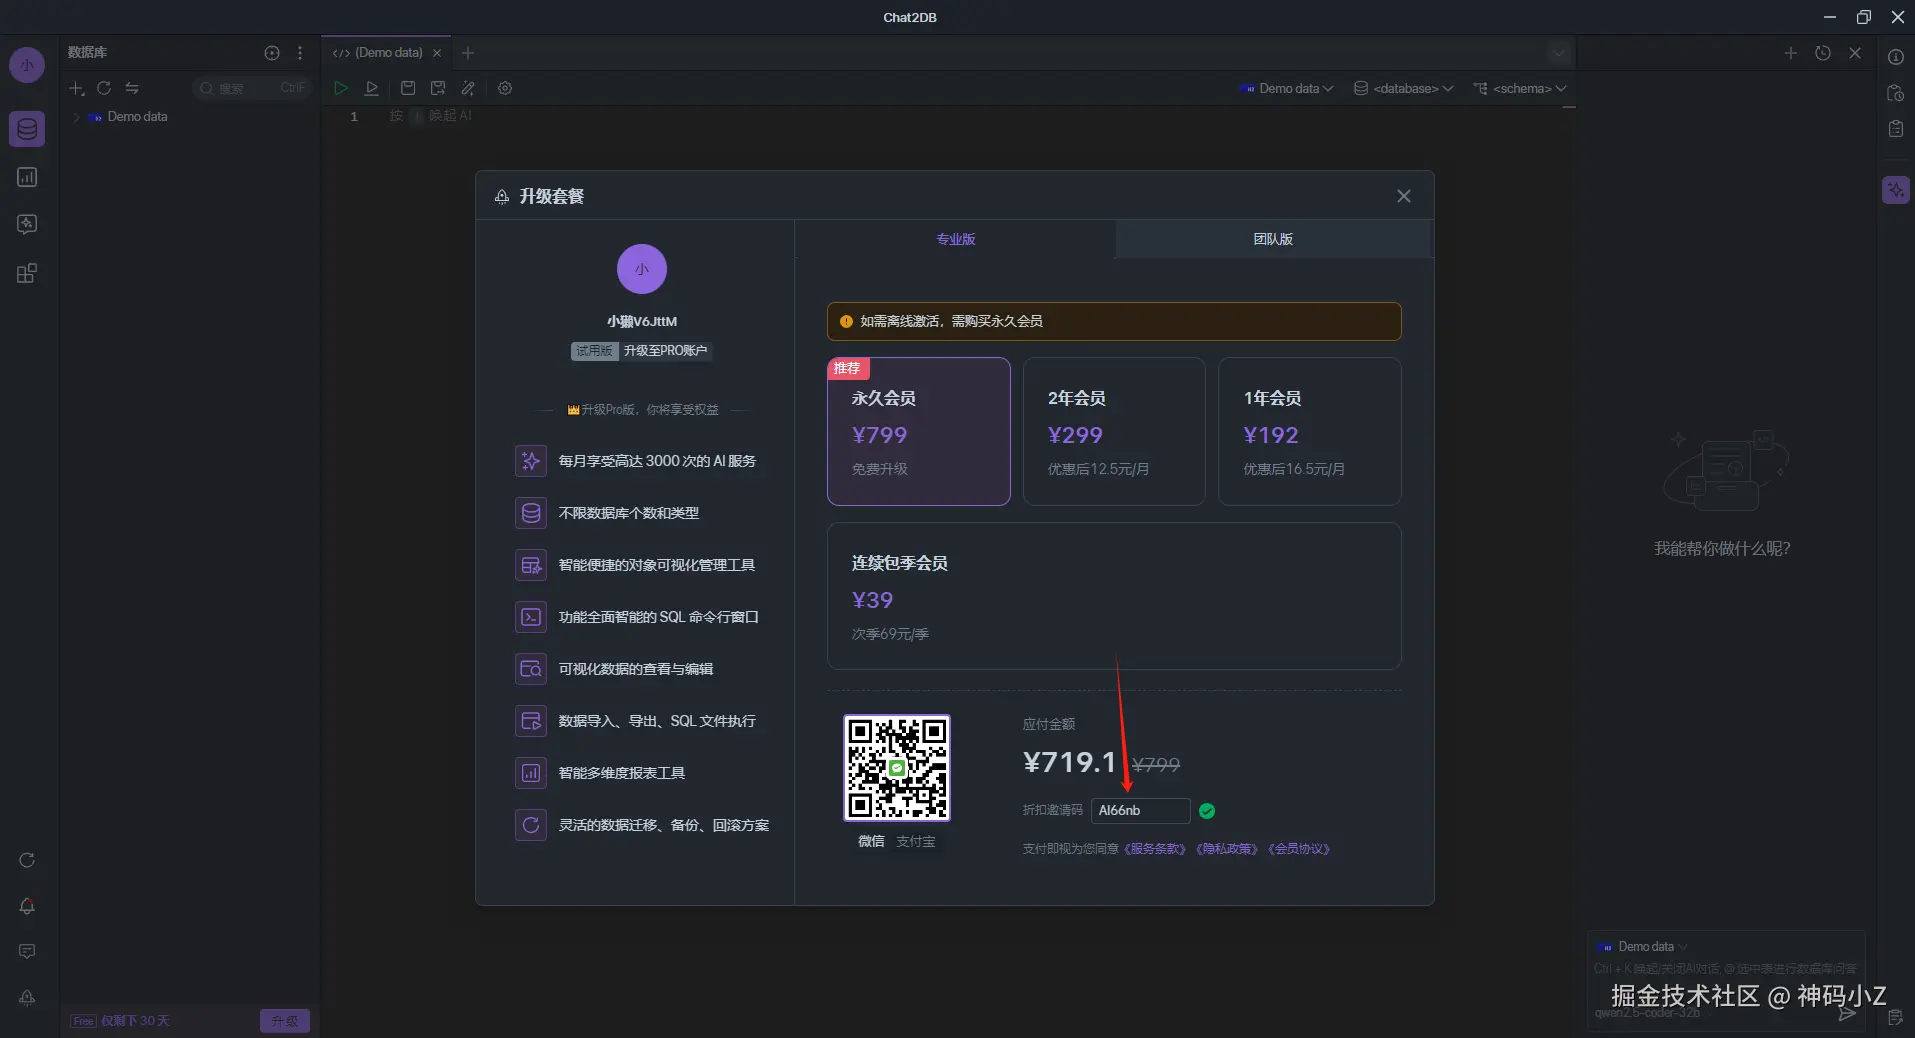Click the 每月享受高达 3000 次的 AI 服务 text
The width and height of the screenshot is (1915, 1038).
click(x=657, y=461)
